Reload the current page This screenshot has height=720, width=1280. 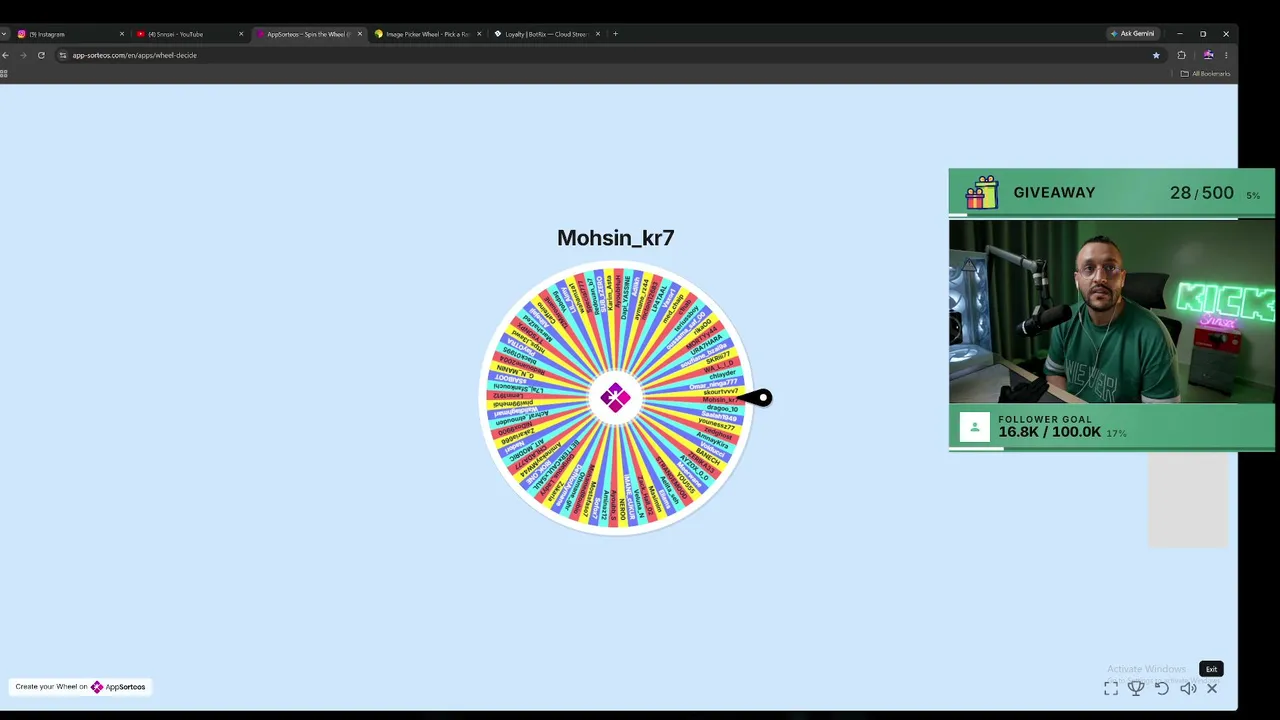(x=41, y=55)
